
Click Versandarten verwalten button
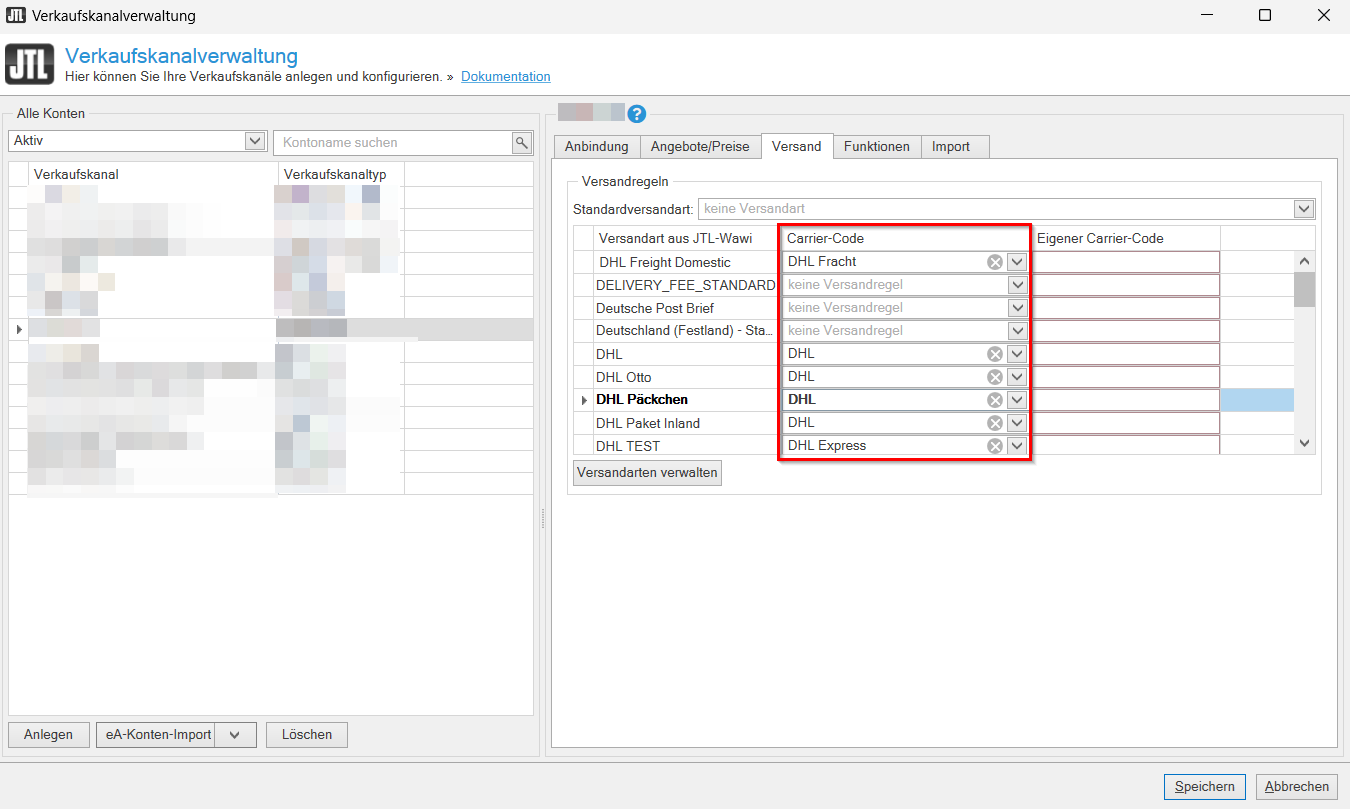click(x=647, y=473)
